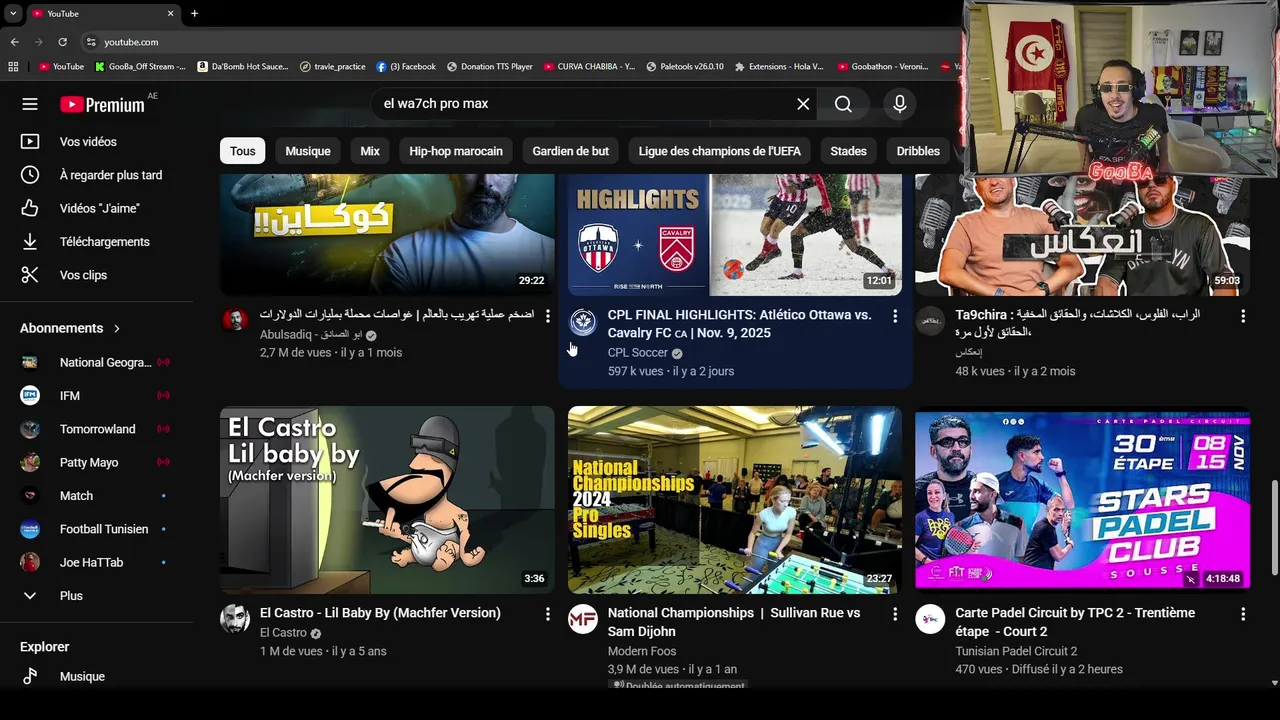Select the Tous filter chip
The height and width of the screenshot is (720, 1280).
(242, 151)
